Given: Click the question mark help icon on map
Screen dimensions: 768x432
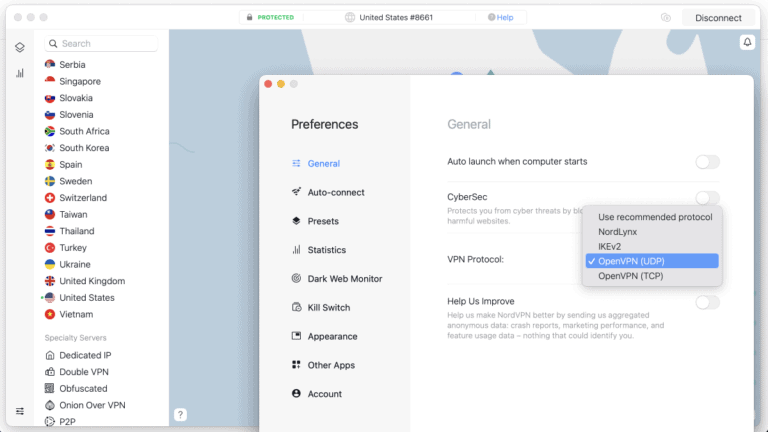Looking at the screenshot, I should pyautogui.click(x=180, y=414).
